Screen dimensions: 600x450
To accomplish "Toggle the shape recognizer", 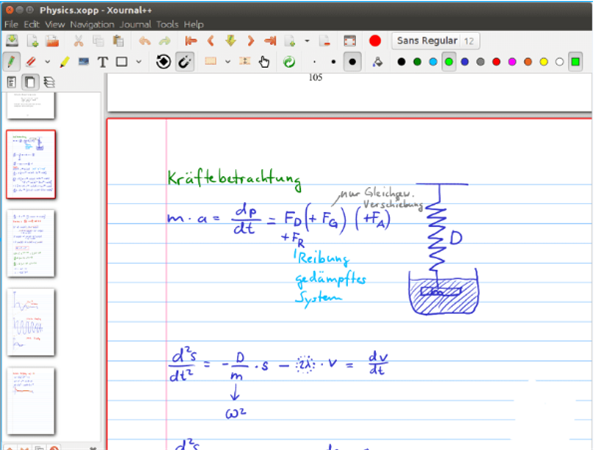I will (164, 61).
